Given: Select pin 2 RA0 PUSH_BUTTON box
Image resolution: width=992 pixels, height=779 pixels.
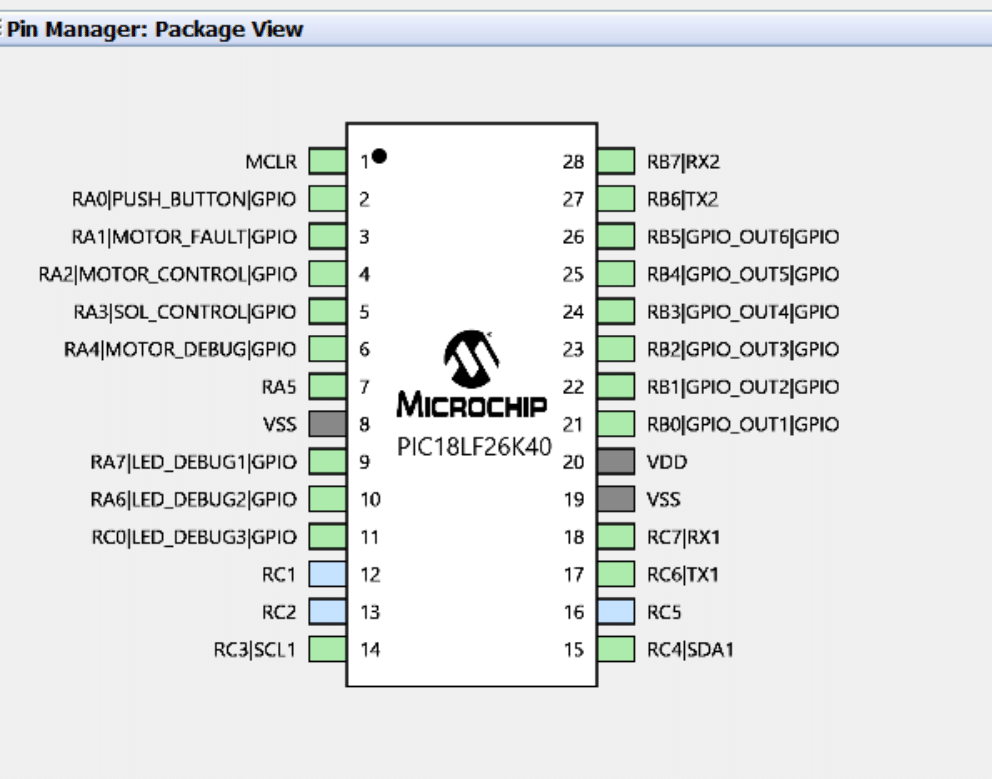Looking at the screenshot, I should point(328,199).
